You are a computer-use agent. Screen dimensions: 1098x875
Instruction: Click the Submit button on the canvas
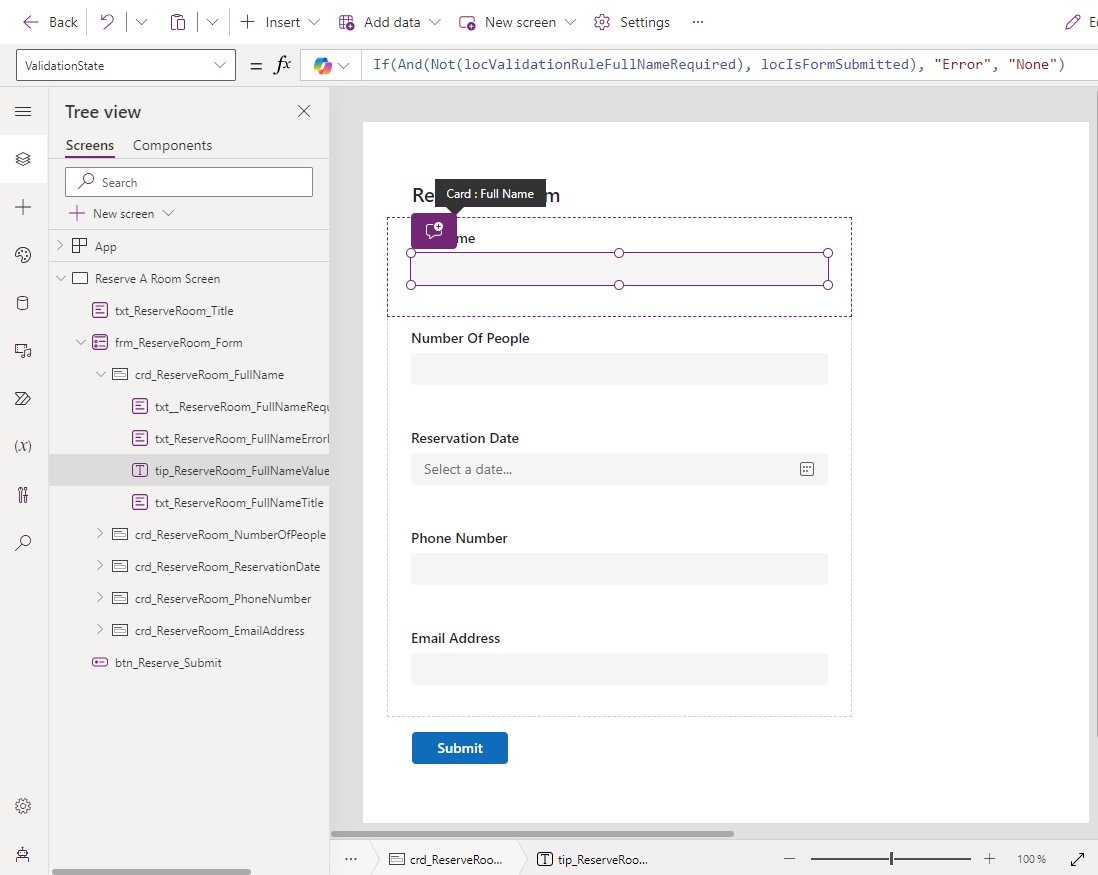click(x=459, y=747)
